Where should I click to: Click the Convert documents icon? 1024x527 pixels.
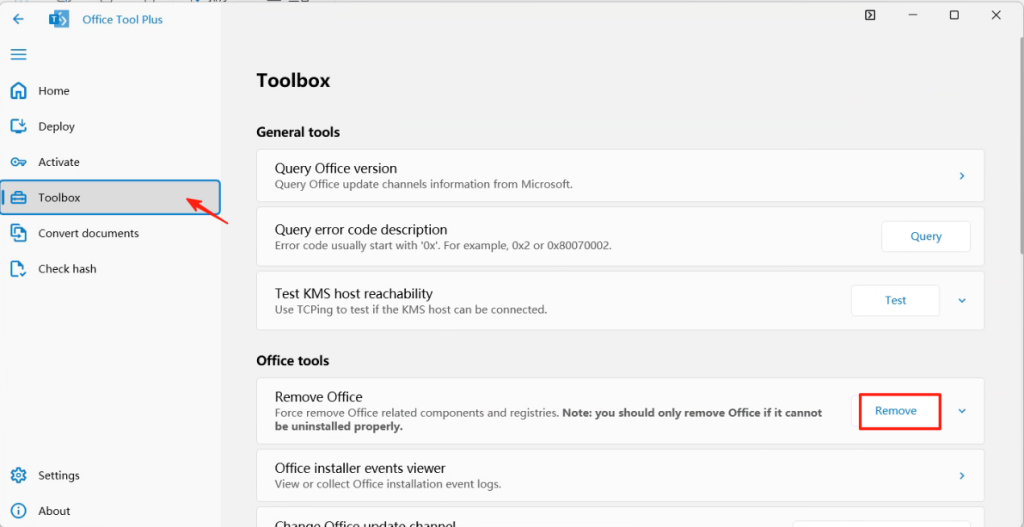pos(18,233)
